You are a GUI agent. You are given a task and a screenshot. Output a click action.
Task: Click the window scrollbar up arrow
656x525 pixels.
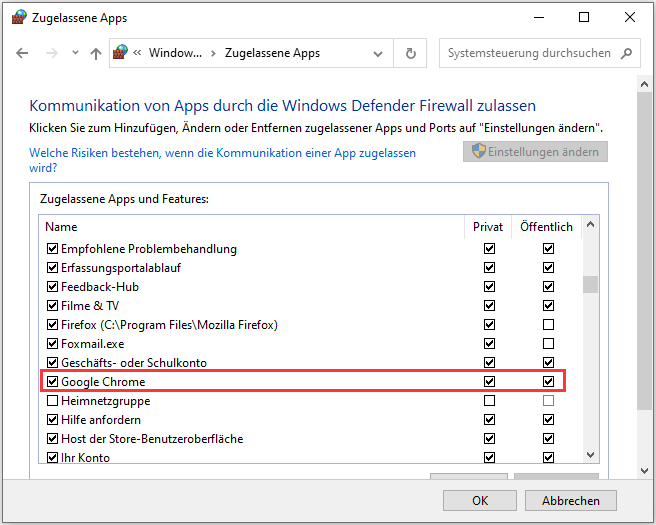tap(644, 84)
